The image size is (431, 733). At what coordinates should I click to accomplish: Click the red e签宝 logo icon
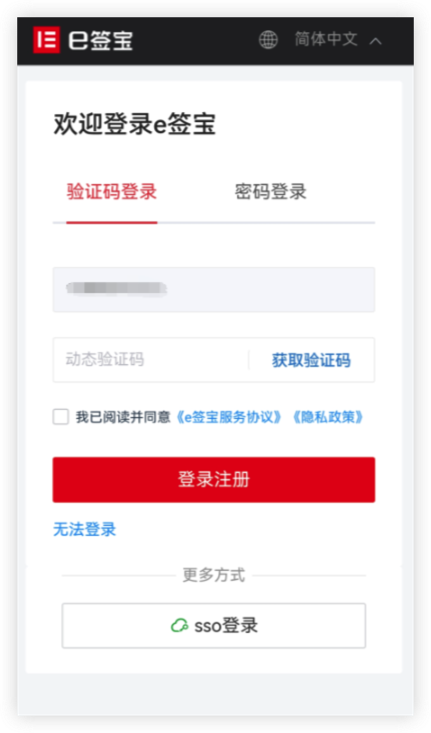(x=46, y=40)
